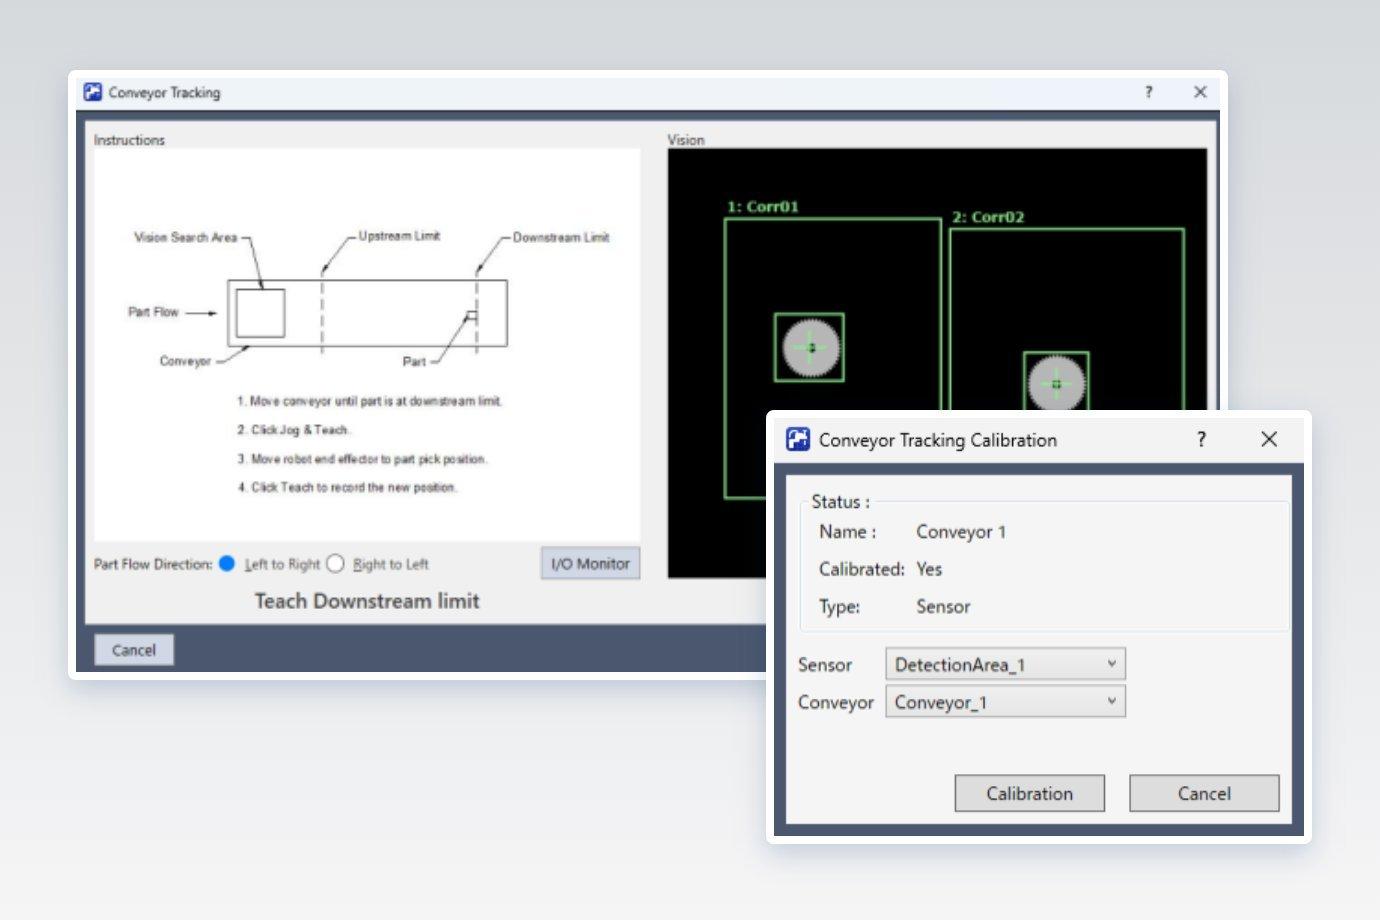1380x920 pixels.
Task: Select the gear part in Corr01 region
Action: (810, 348)
